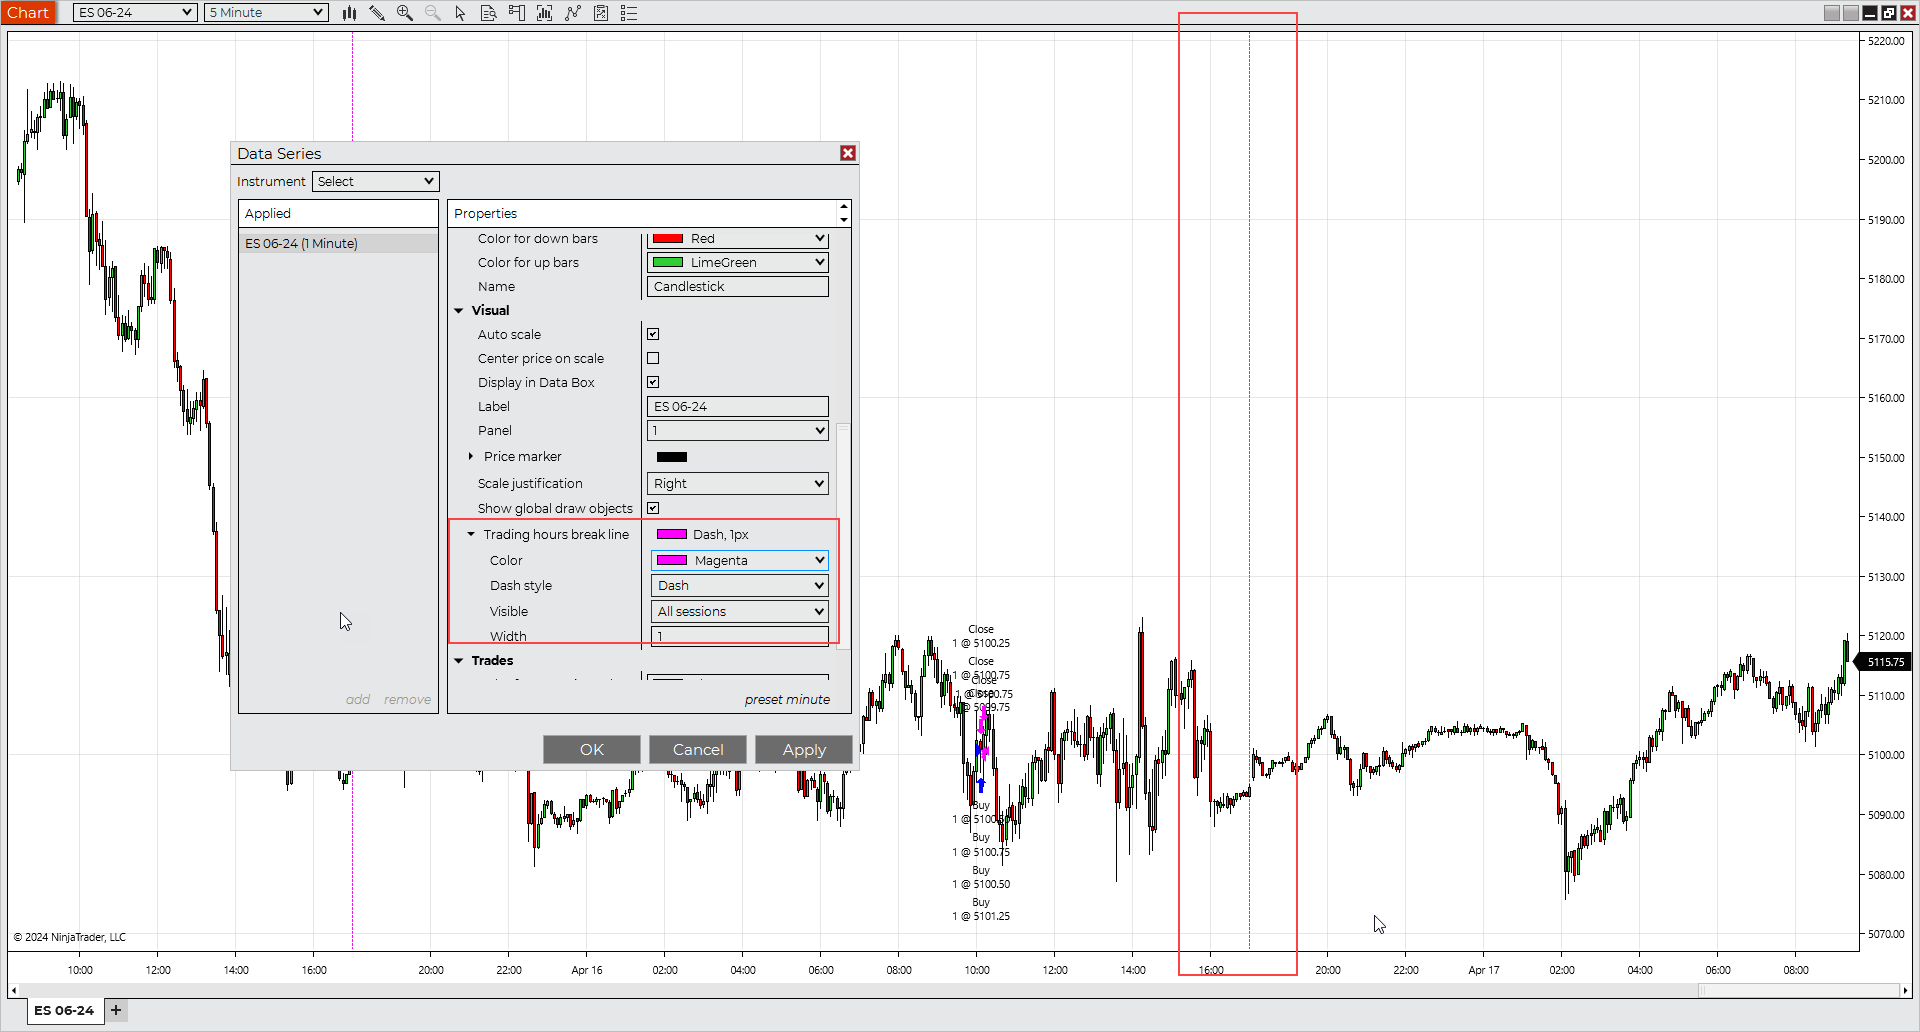
Task: Toggle the Auto scale checkbox
Action: pos(653,334)
